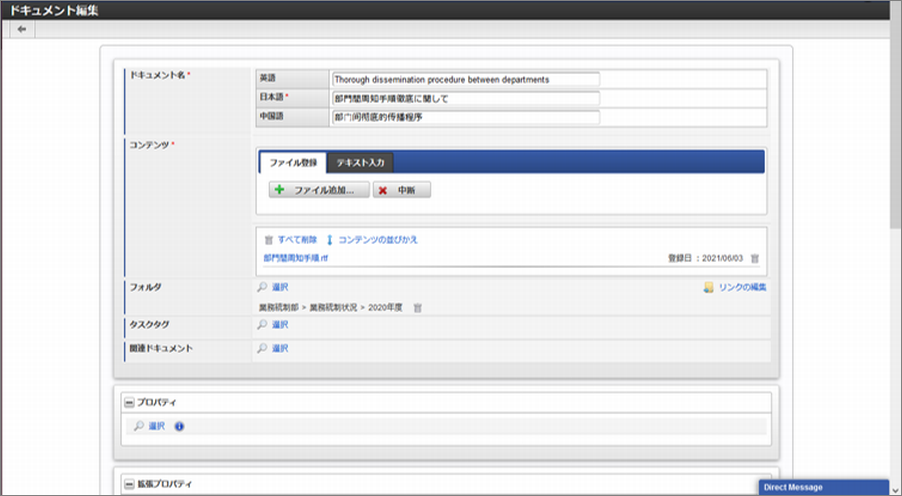The image size is (902, 496).
Task: Click the 中国語 document name input field
Action: [x=465, y=117]
